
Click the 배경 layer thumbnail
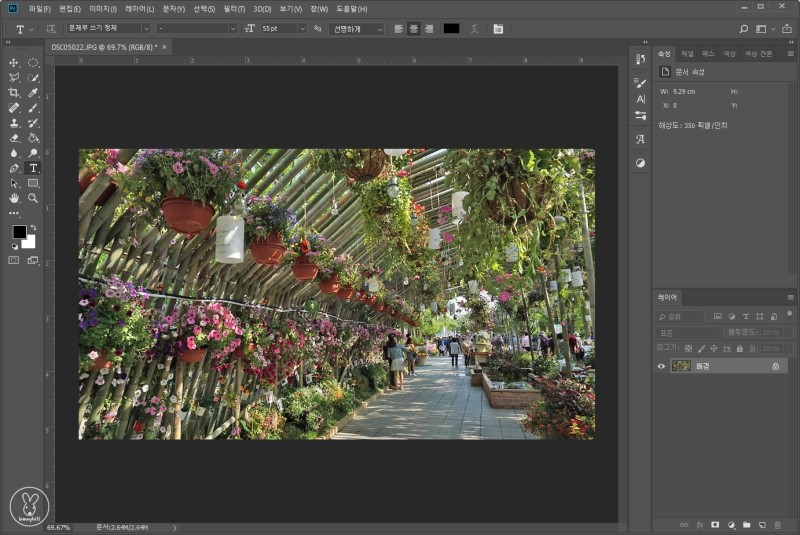click(681, 366)
